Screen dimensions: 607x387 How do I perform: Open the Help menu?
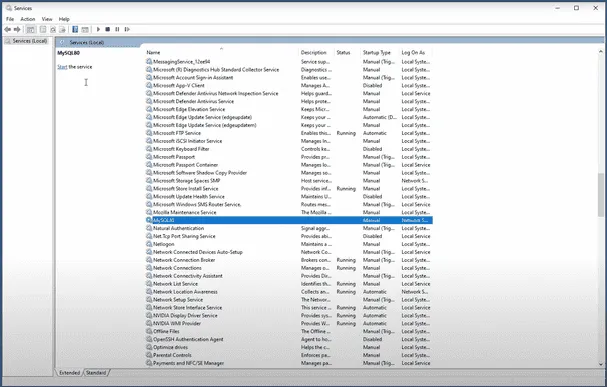[64, 19]
